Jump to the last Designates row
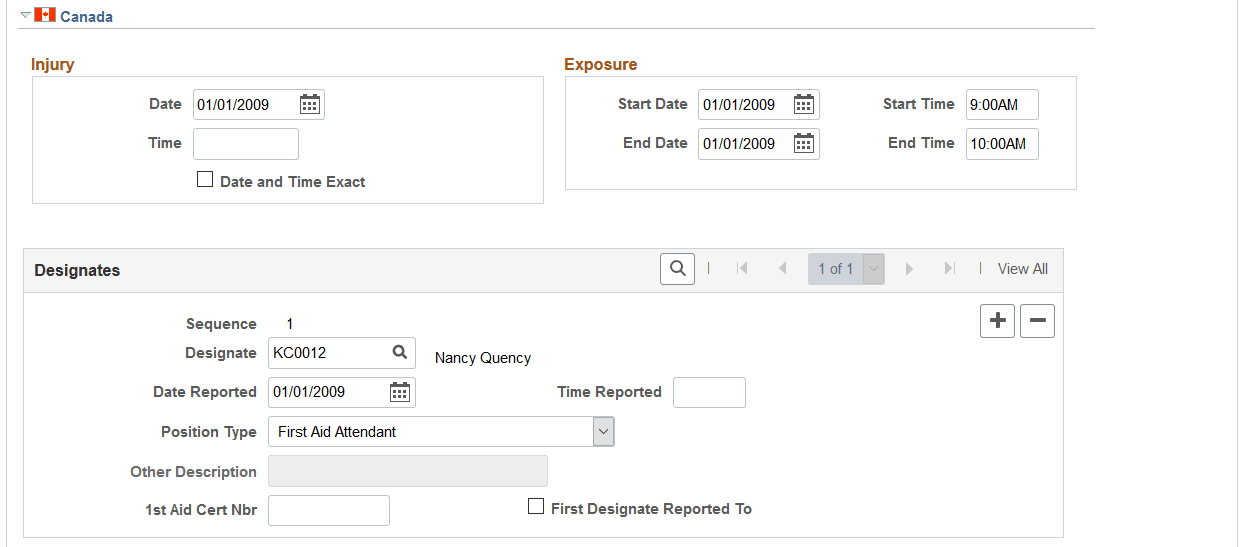 click(949, 269)
